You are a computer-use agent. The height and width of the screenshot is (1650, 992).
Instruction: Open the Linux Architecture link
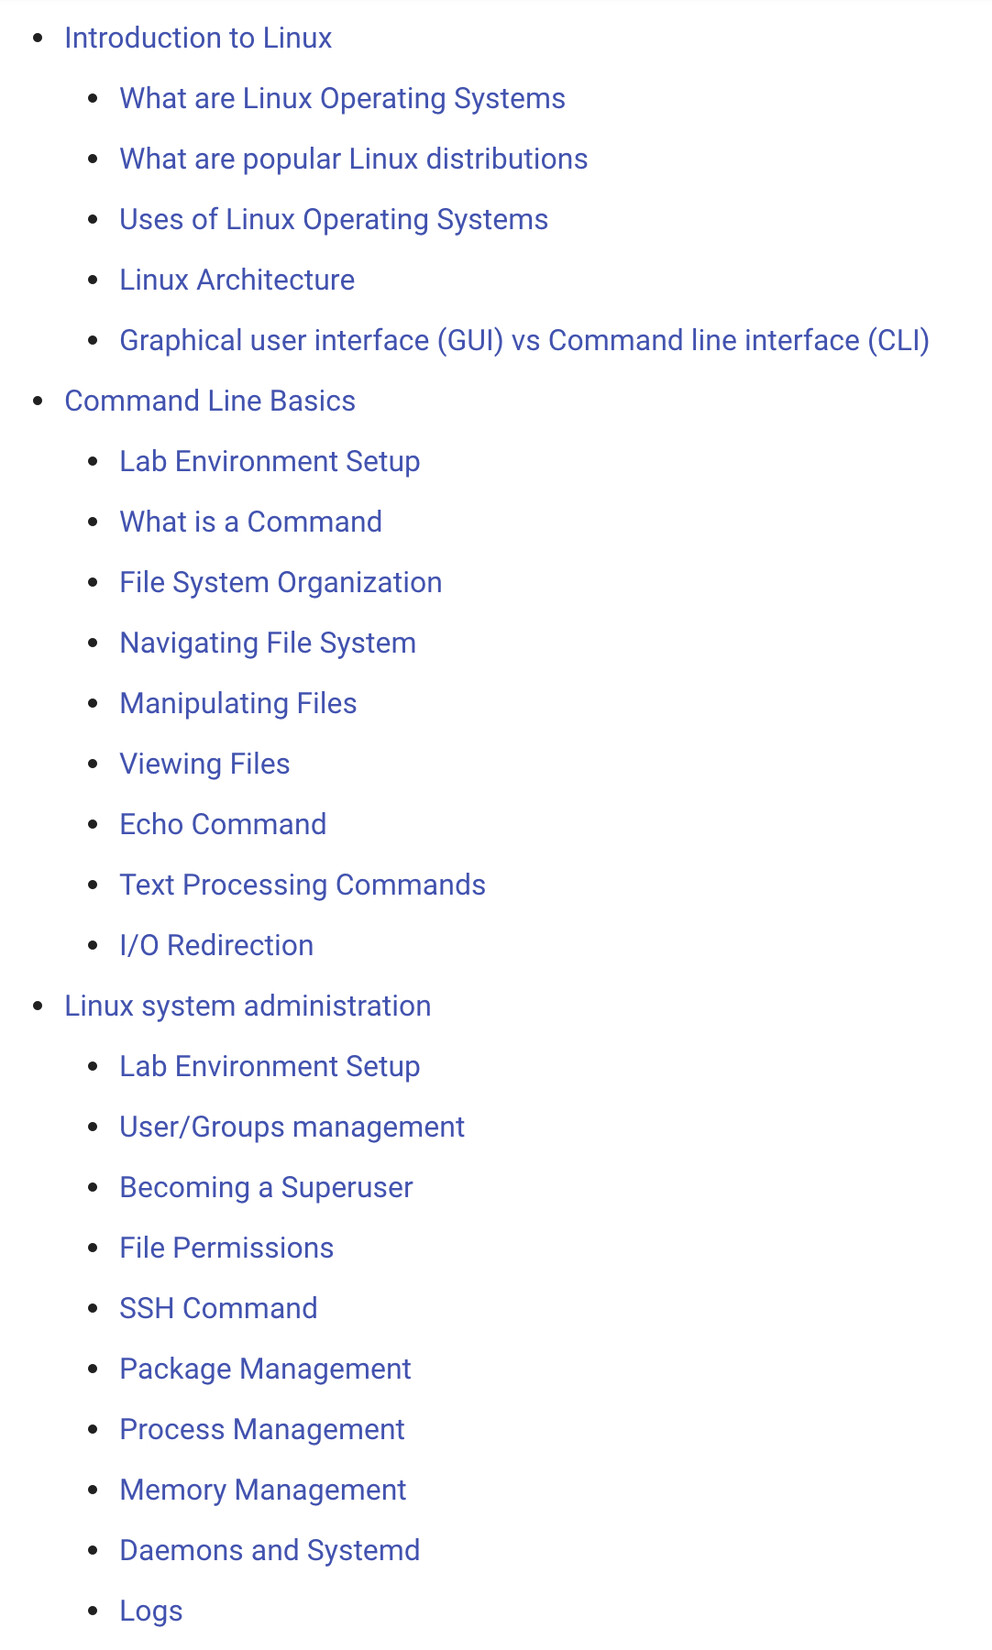coord(237,280)
